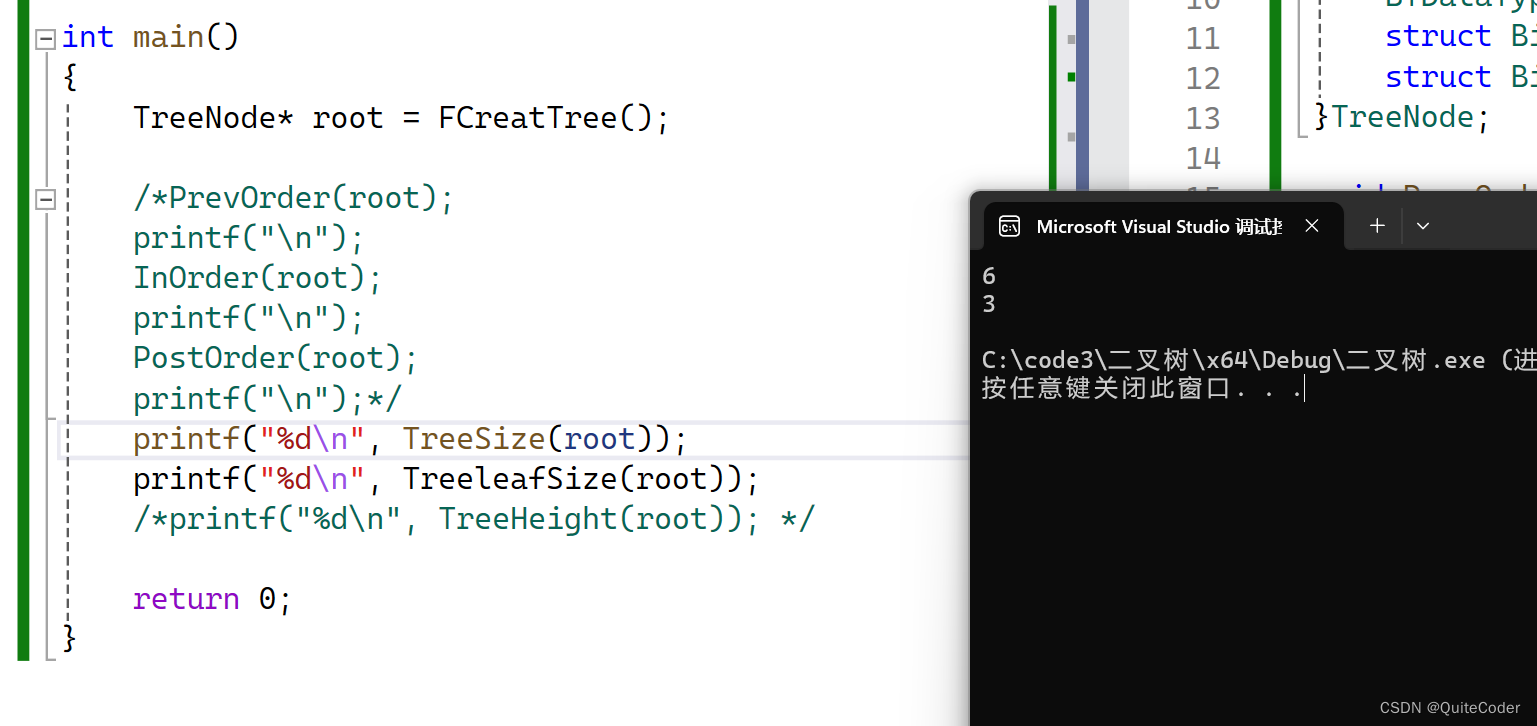Image resolution: width=1537 pixels, height=726 pixels.
Task: Collapse the int main() function block
Action: pyautogui.click(x=45, y=39)
